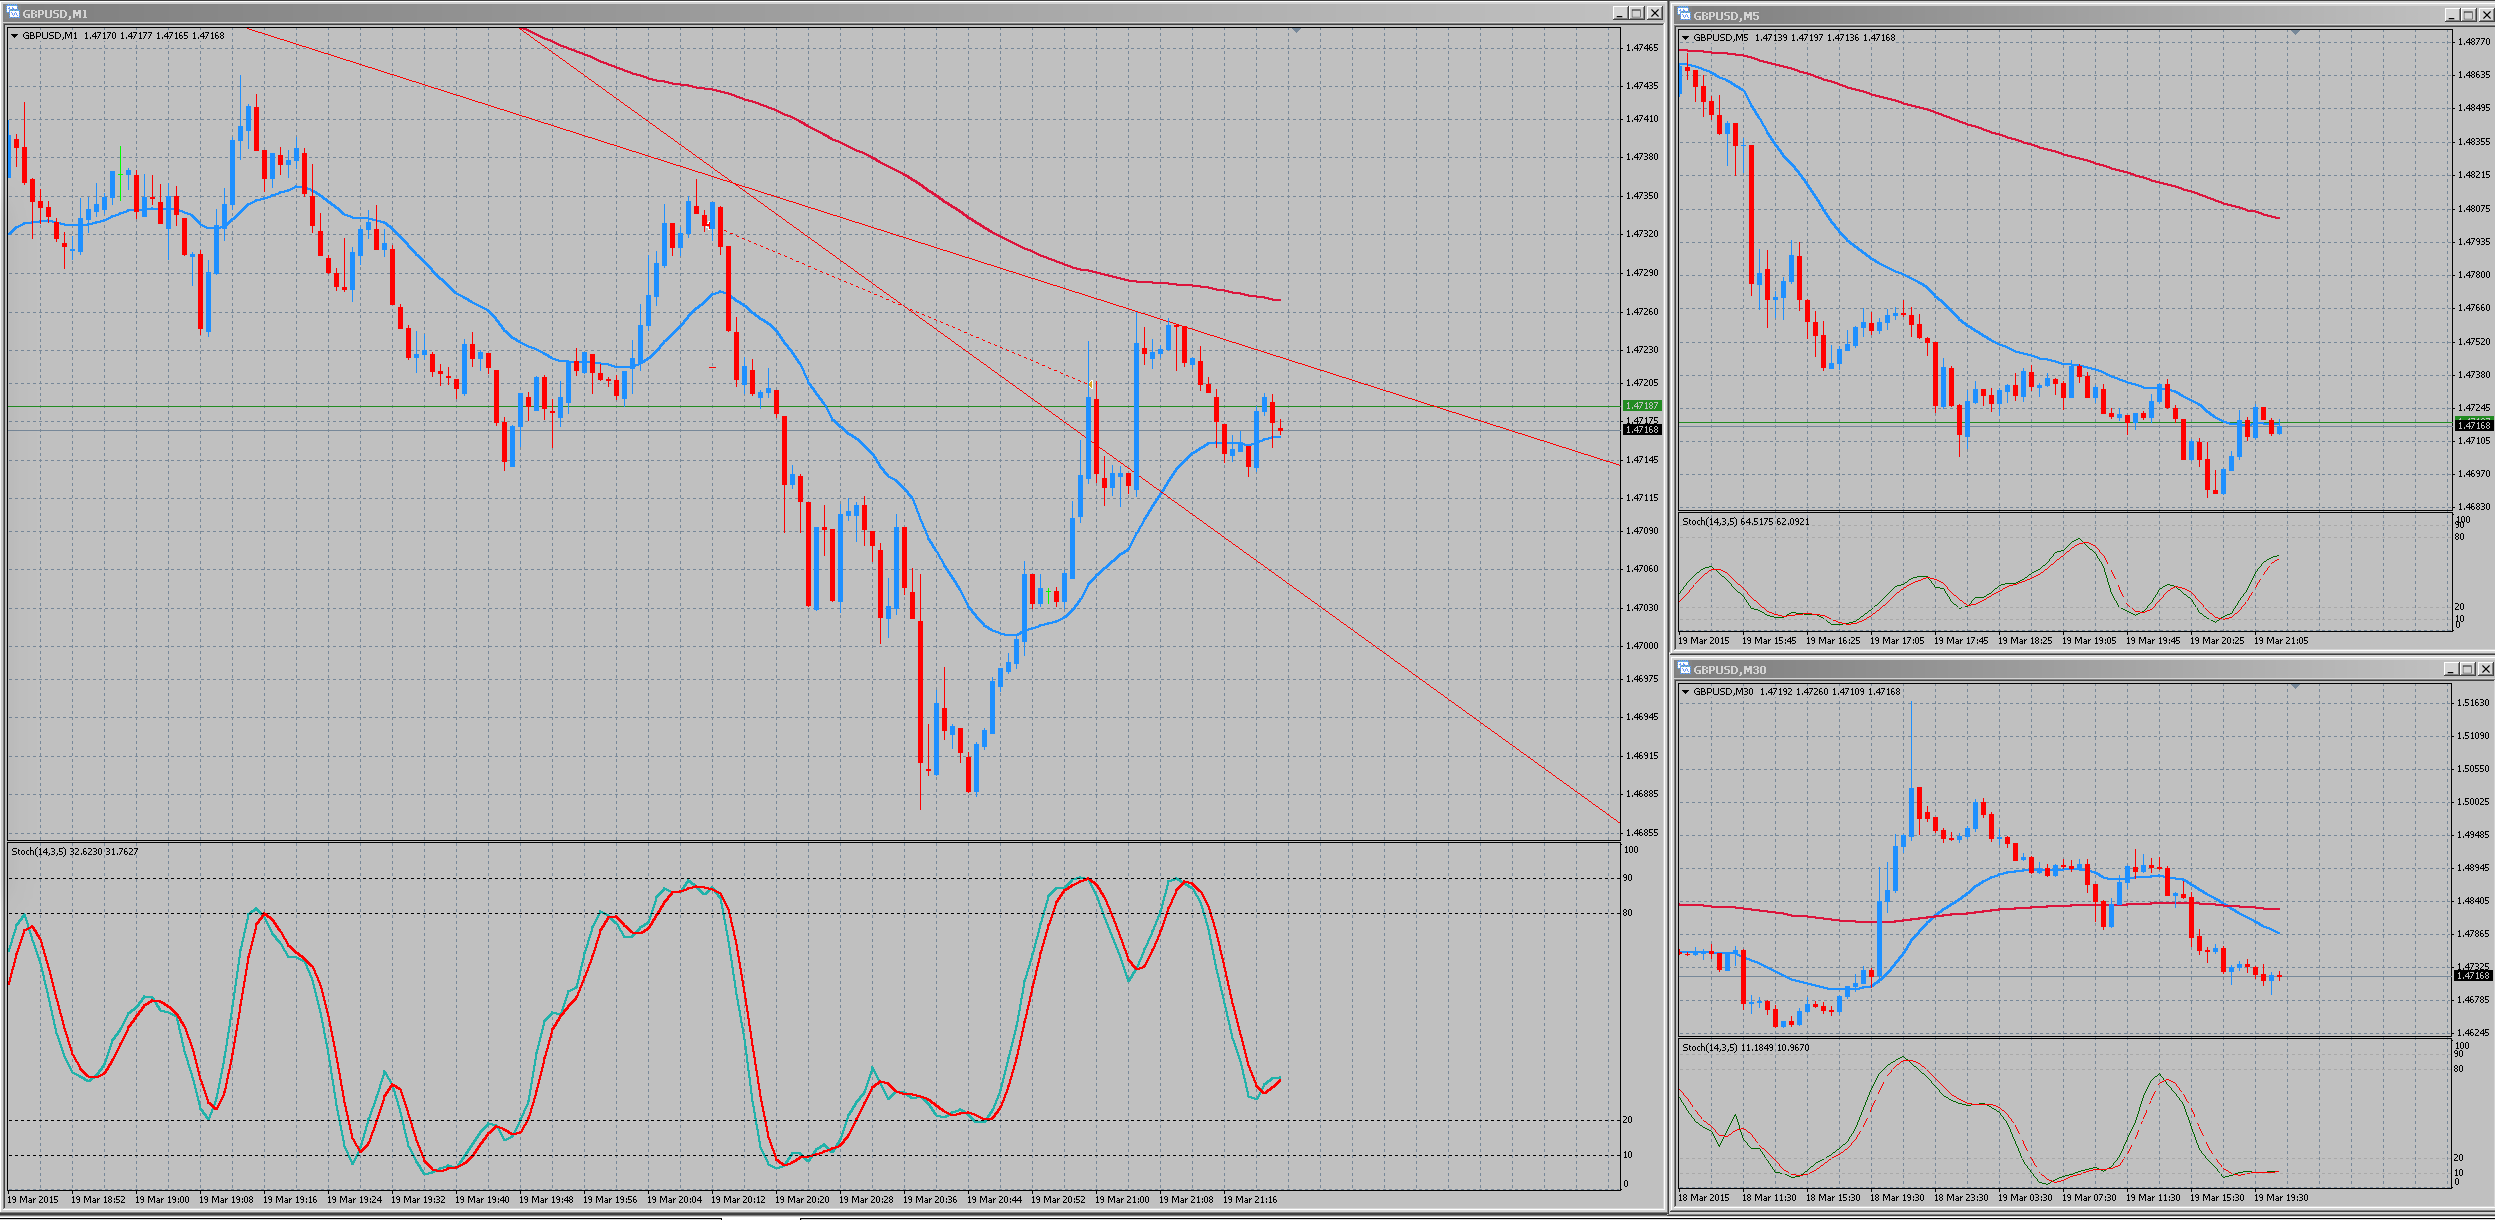Screen dimensions: 2495x1220
Task: Click the M30 chart shift triangle marker
Action: tap(2295, 687)
